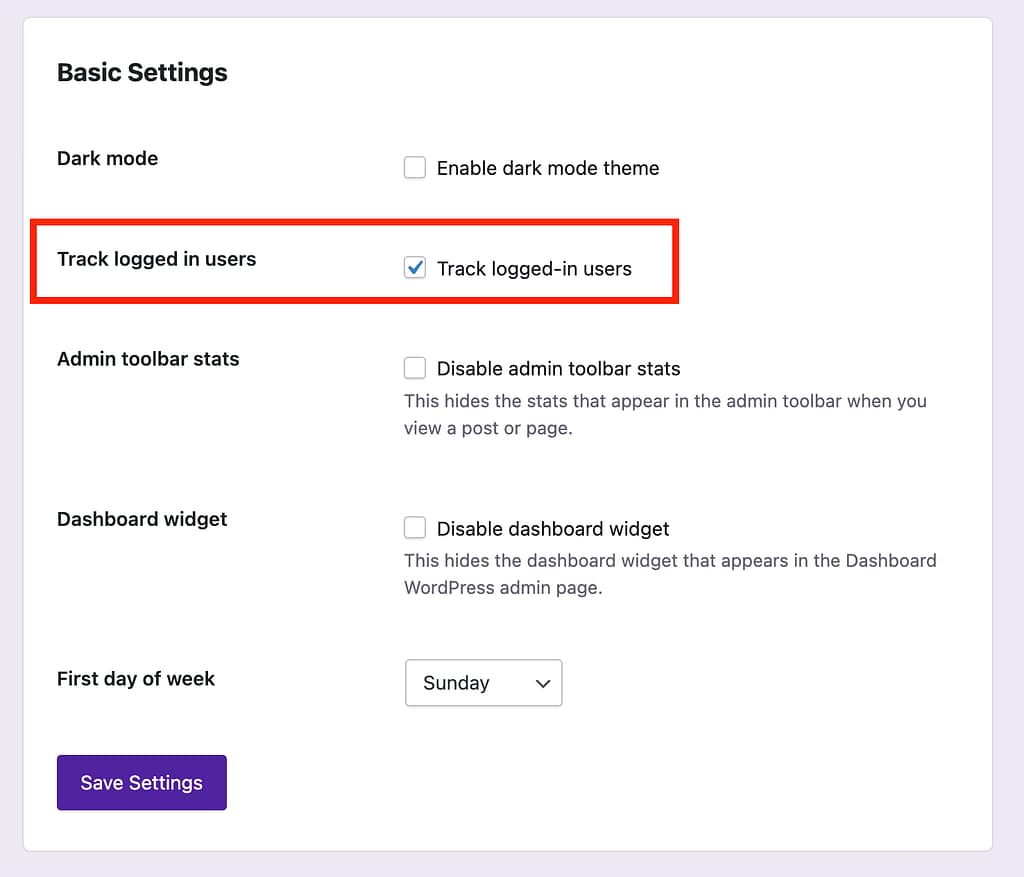The width and height of the screenshot is (1024, 877).
Task: Click the "Disable dashboard widget" label text
Action: pyautogui.click(x=553, y=528)
